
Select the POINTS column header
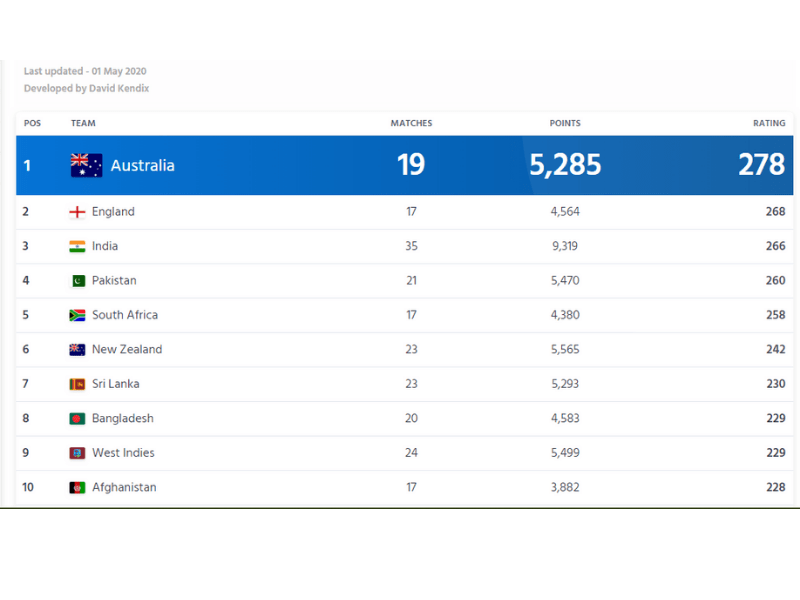pyautogui.click(x=565, y=123)
